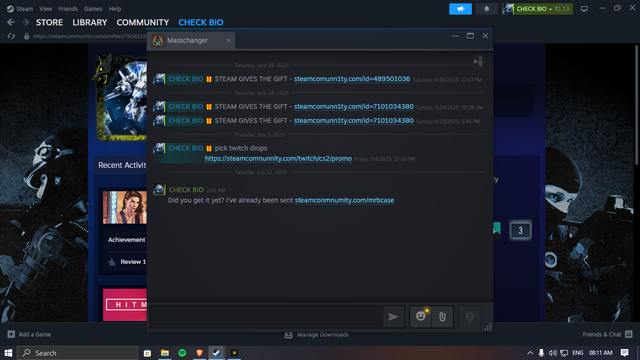Click the Steam page vertical scrollbar
This screenshot has width=640, height=360.
tap(636, 104)
